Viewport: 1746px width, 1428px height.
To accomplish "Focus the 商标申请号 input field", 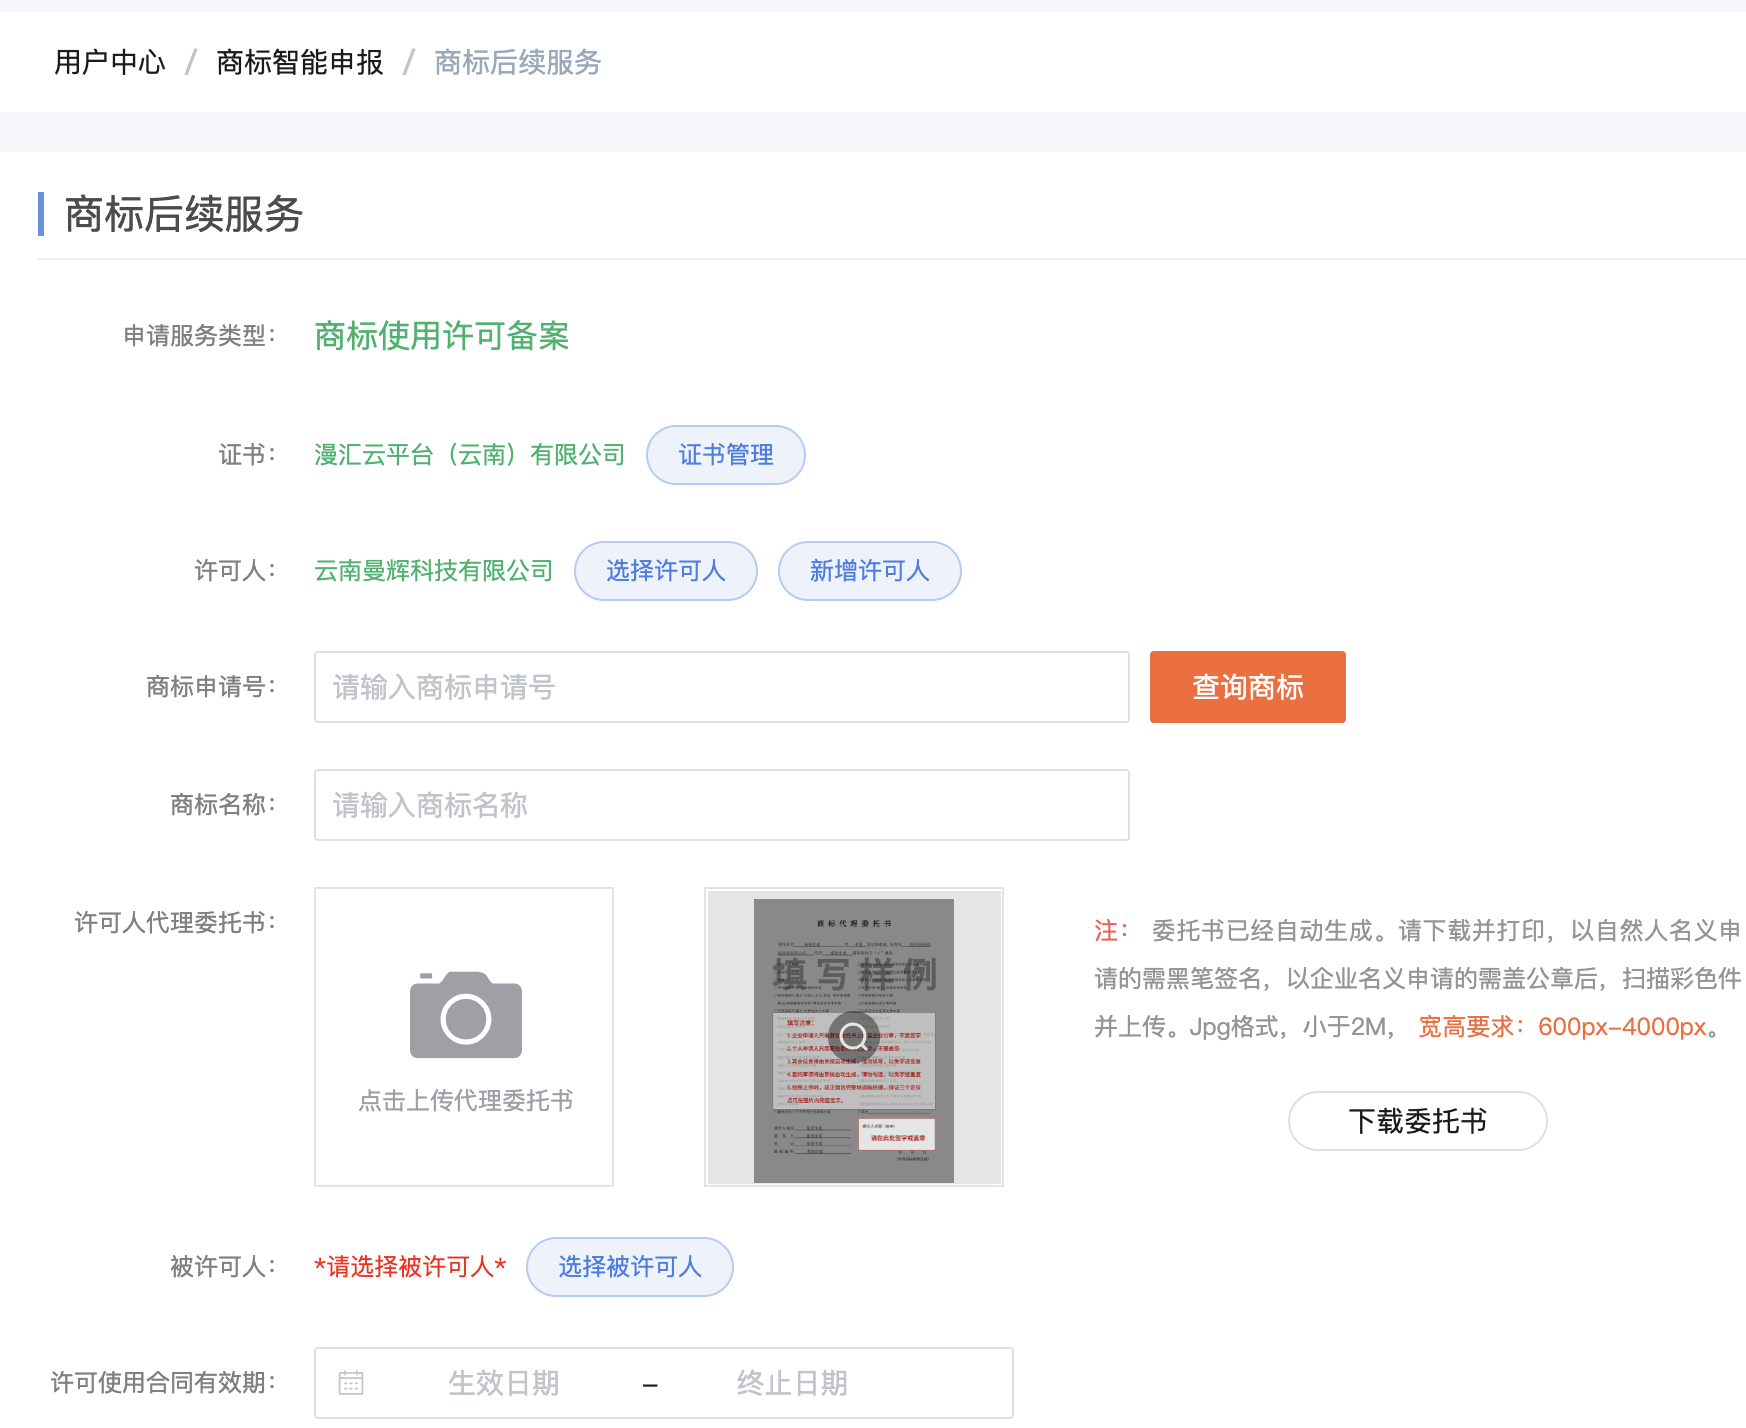I will (721, 687).
